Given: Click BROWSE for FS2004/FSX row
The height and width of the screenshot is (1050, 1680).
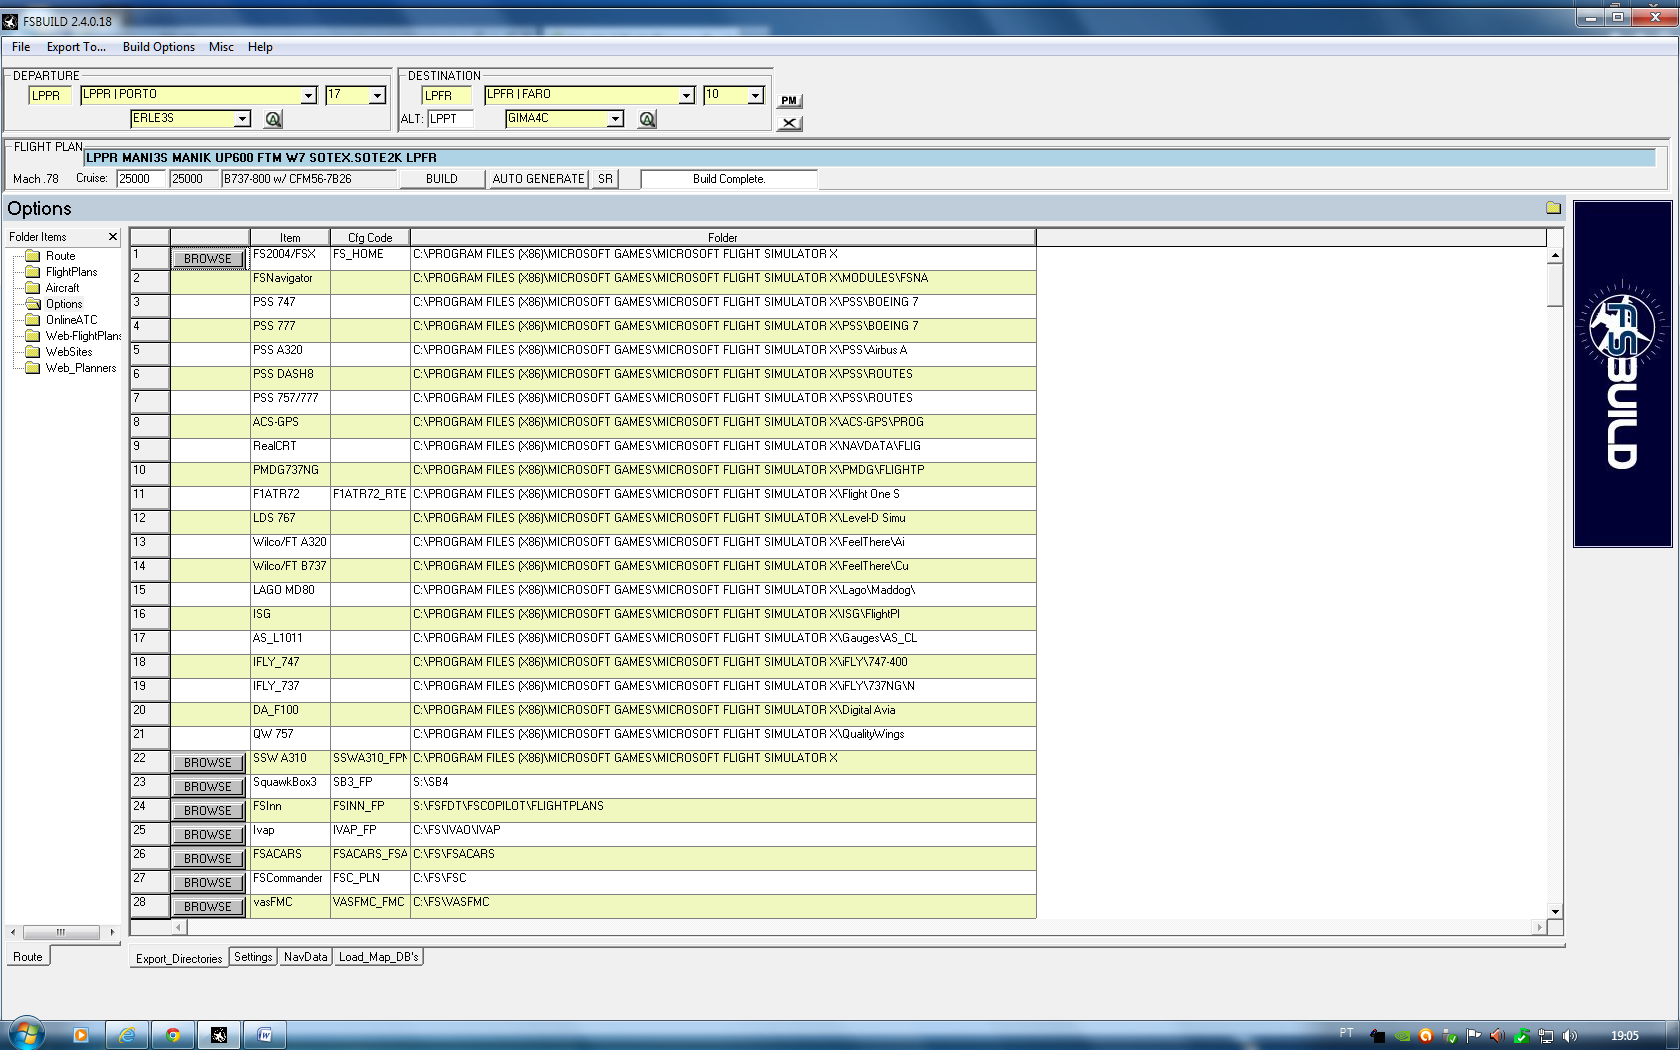Looking at the screenshot, I should click(x=208, y=259).
